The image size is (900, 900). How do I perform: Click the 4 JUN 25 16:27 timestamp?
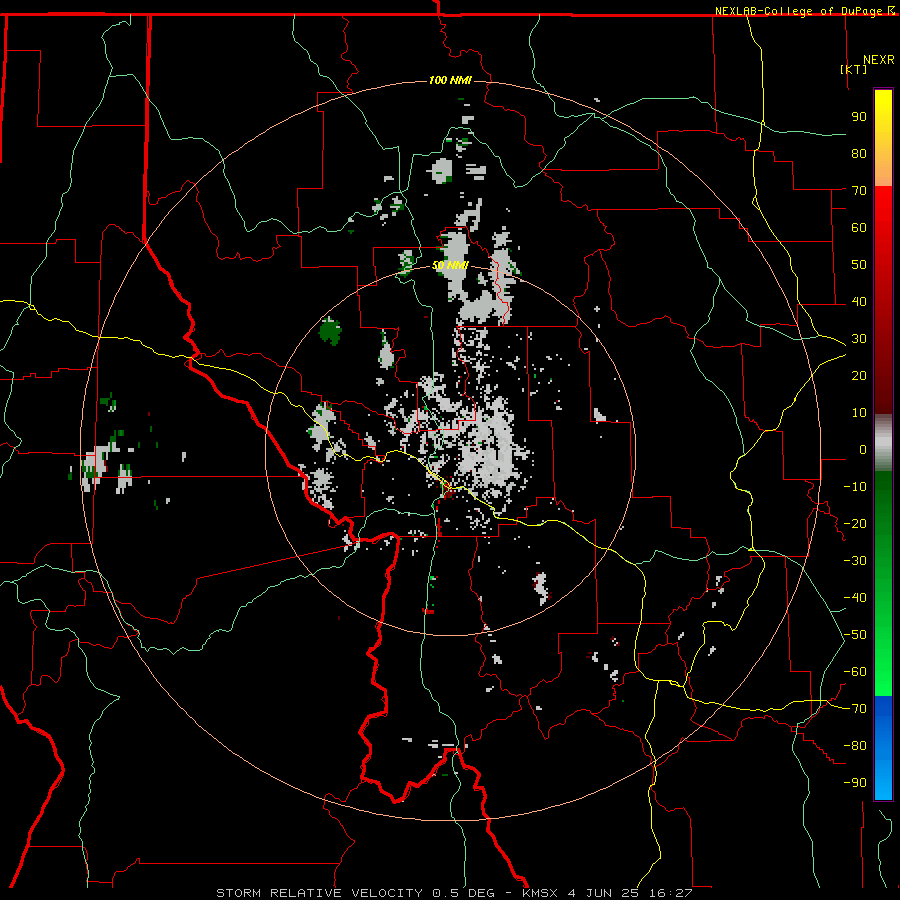coord(630,893)
